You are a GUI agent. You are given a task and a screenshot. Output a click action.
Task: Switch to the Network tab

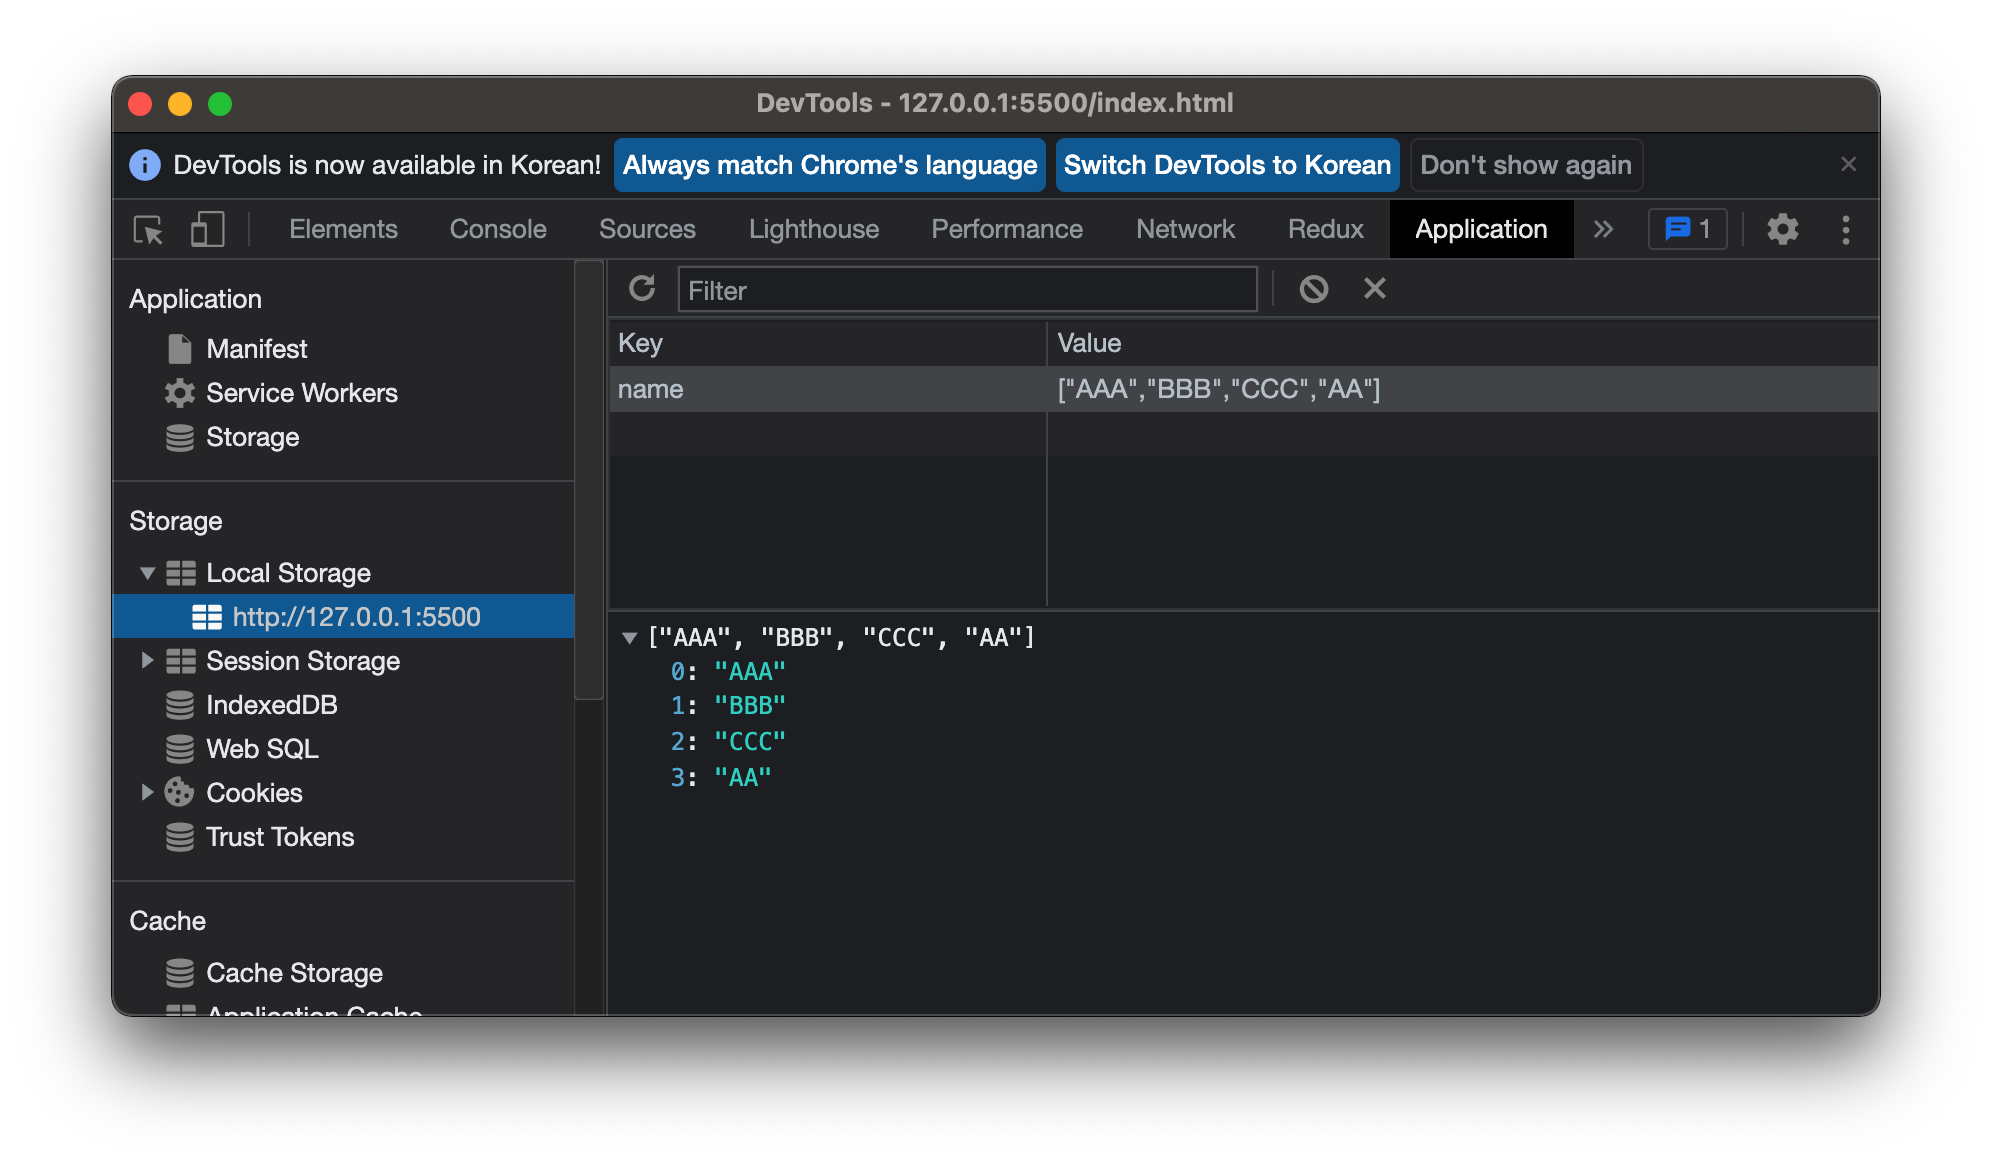[1185, 230]
